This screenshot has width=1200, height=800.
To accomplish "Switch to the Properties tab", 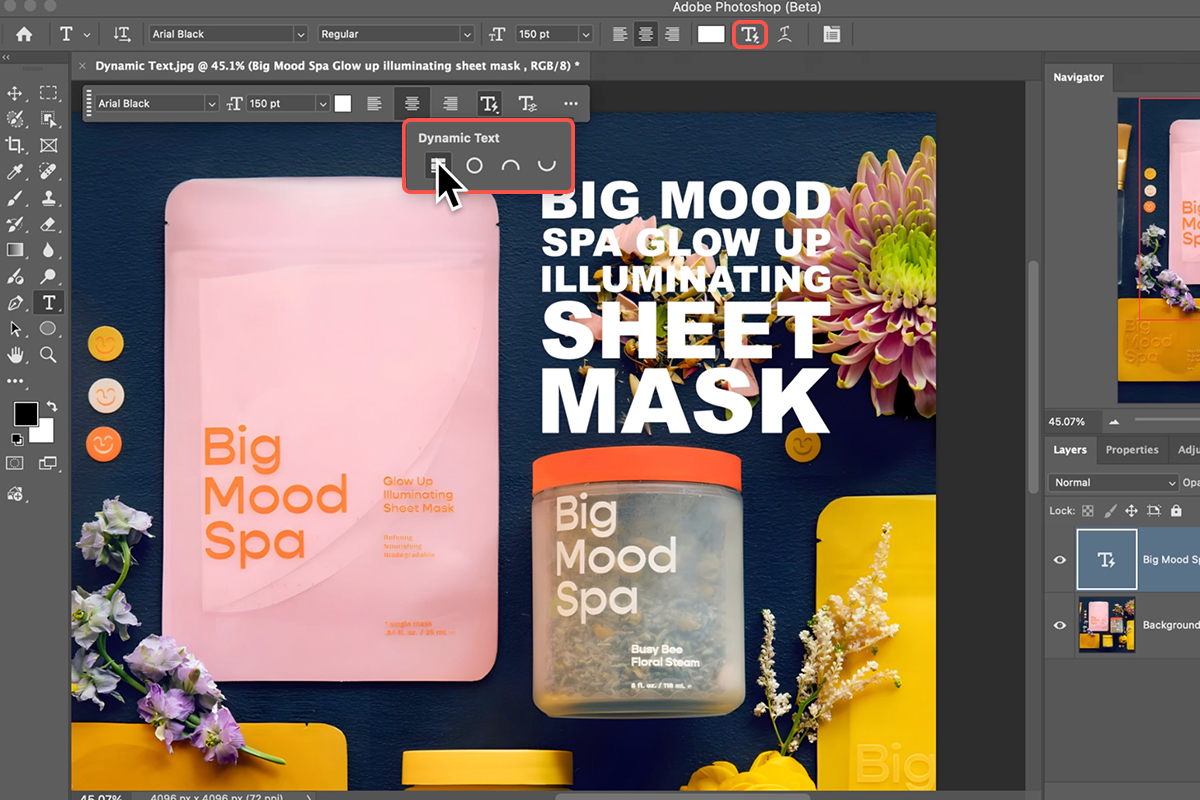I will [1132, 450].
